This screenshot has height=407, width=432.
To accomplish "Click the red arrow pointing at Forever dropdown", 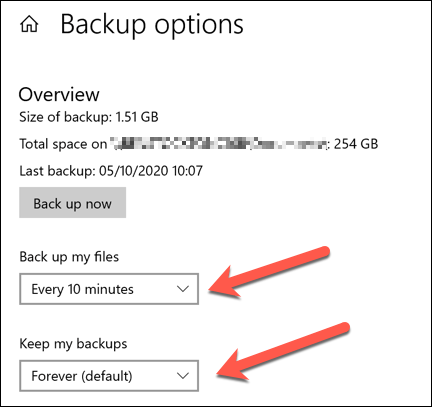I will click(x=283, y=352).
